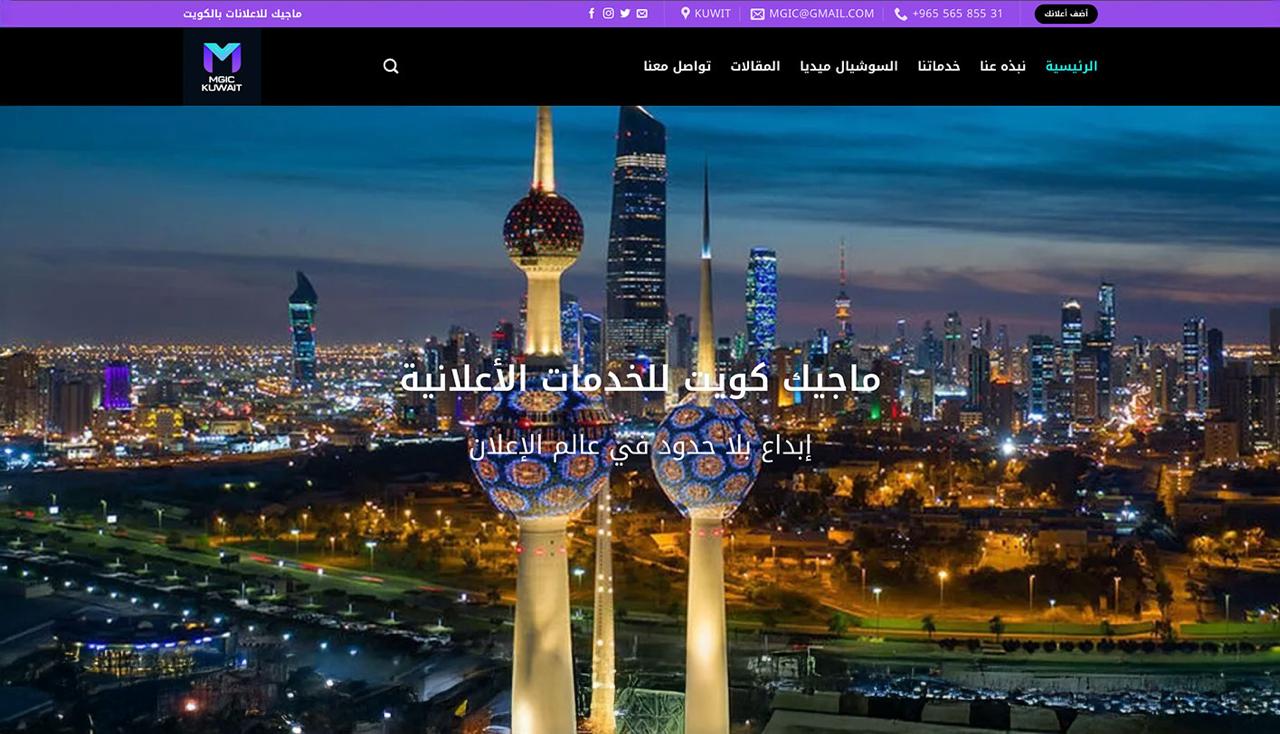
Task: Open the السوشيال ميديا navigation item
Action: pos(850,66)
